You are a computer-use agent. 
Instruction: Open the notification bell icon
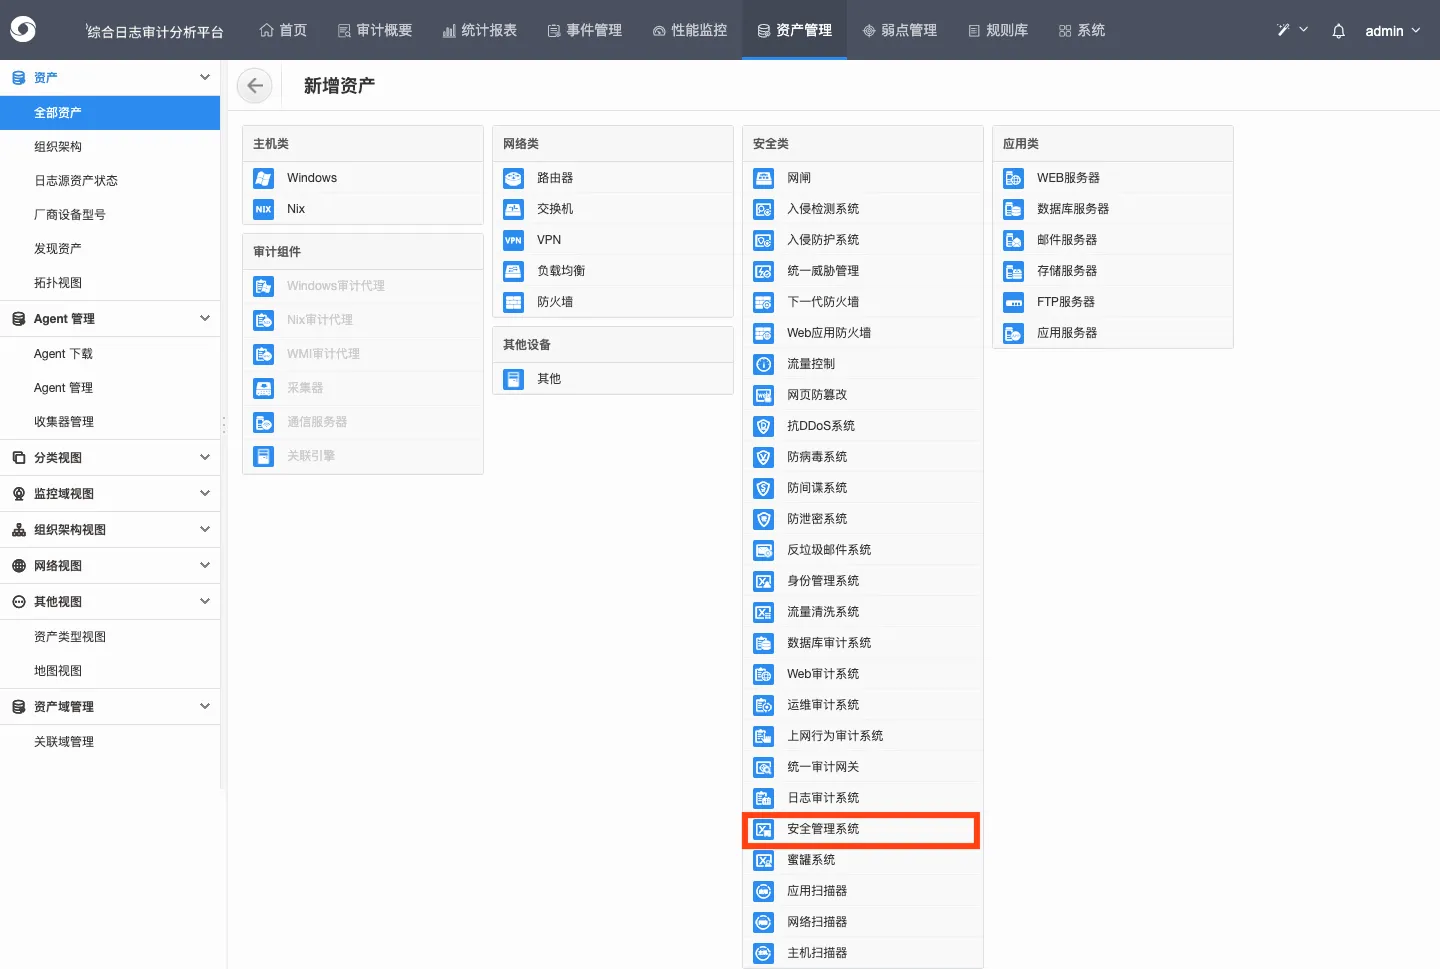(x=1338, y=31)
